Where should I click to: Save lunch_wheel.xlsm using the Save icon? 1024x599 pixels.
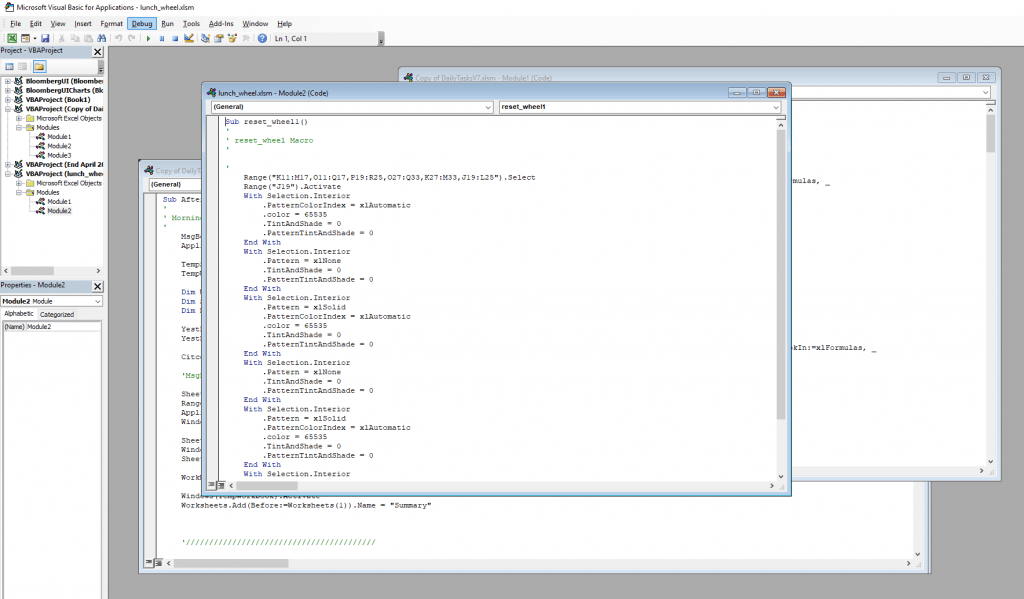tap(45, 37)
